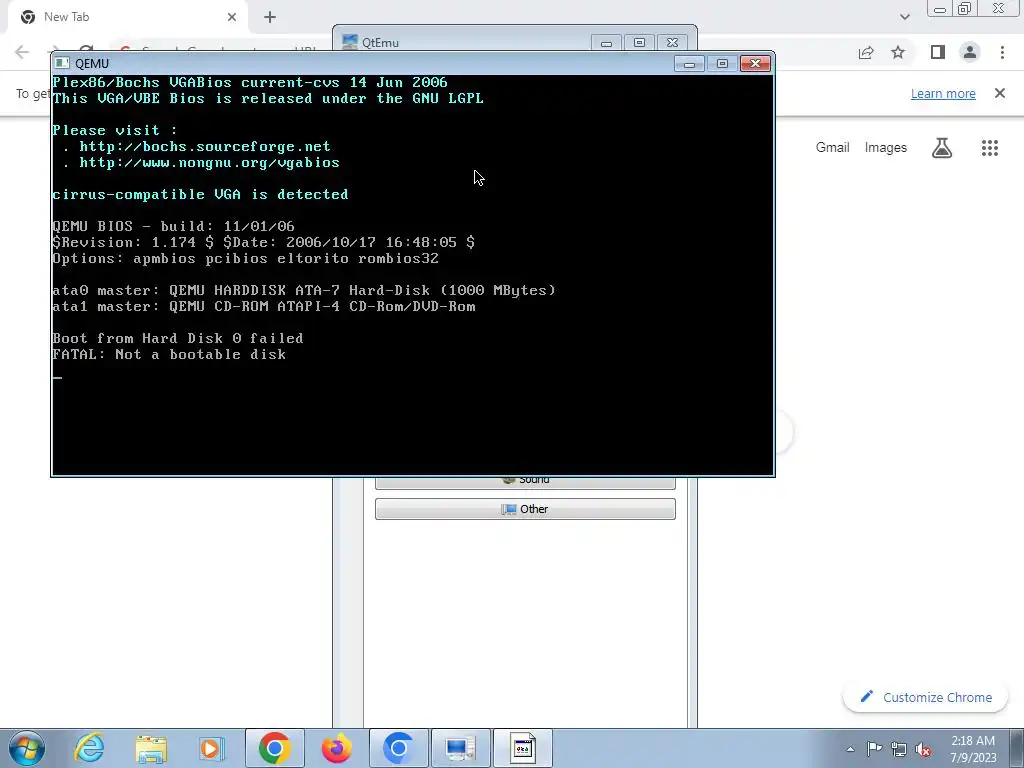The height and width of the screenshot is (768, 1024).
Task: Launch Firefox from the taskbar
Action: (x=336, y=748)
